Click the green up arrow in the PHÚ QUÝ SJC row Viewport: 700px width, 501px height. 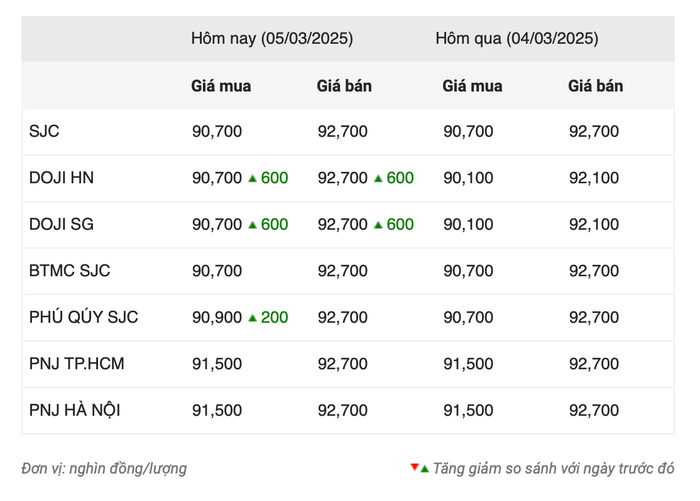click(x=252, y=317)
